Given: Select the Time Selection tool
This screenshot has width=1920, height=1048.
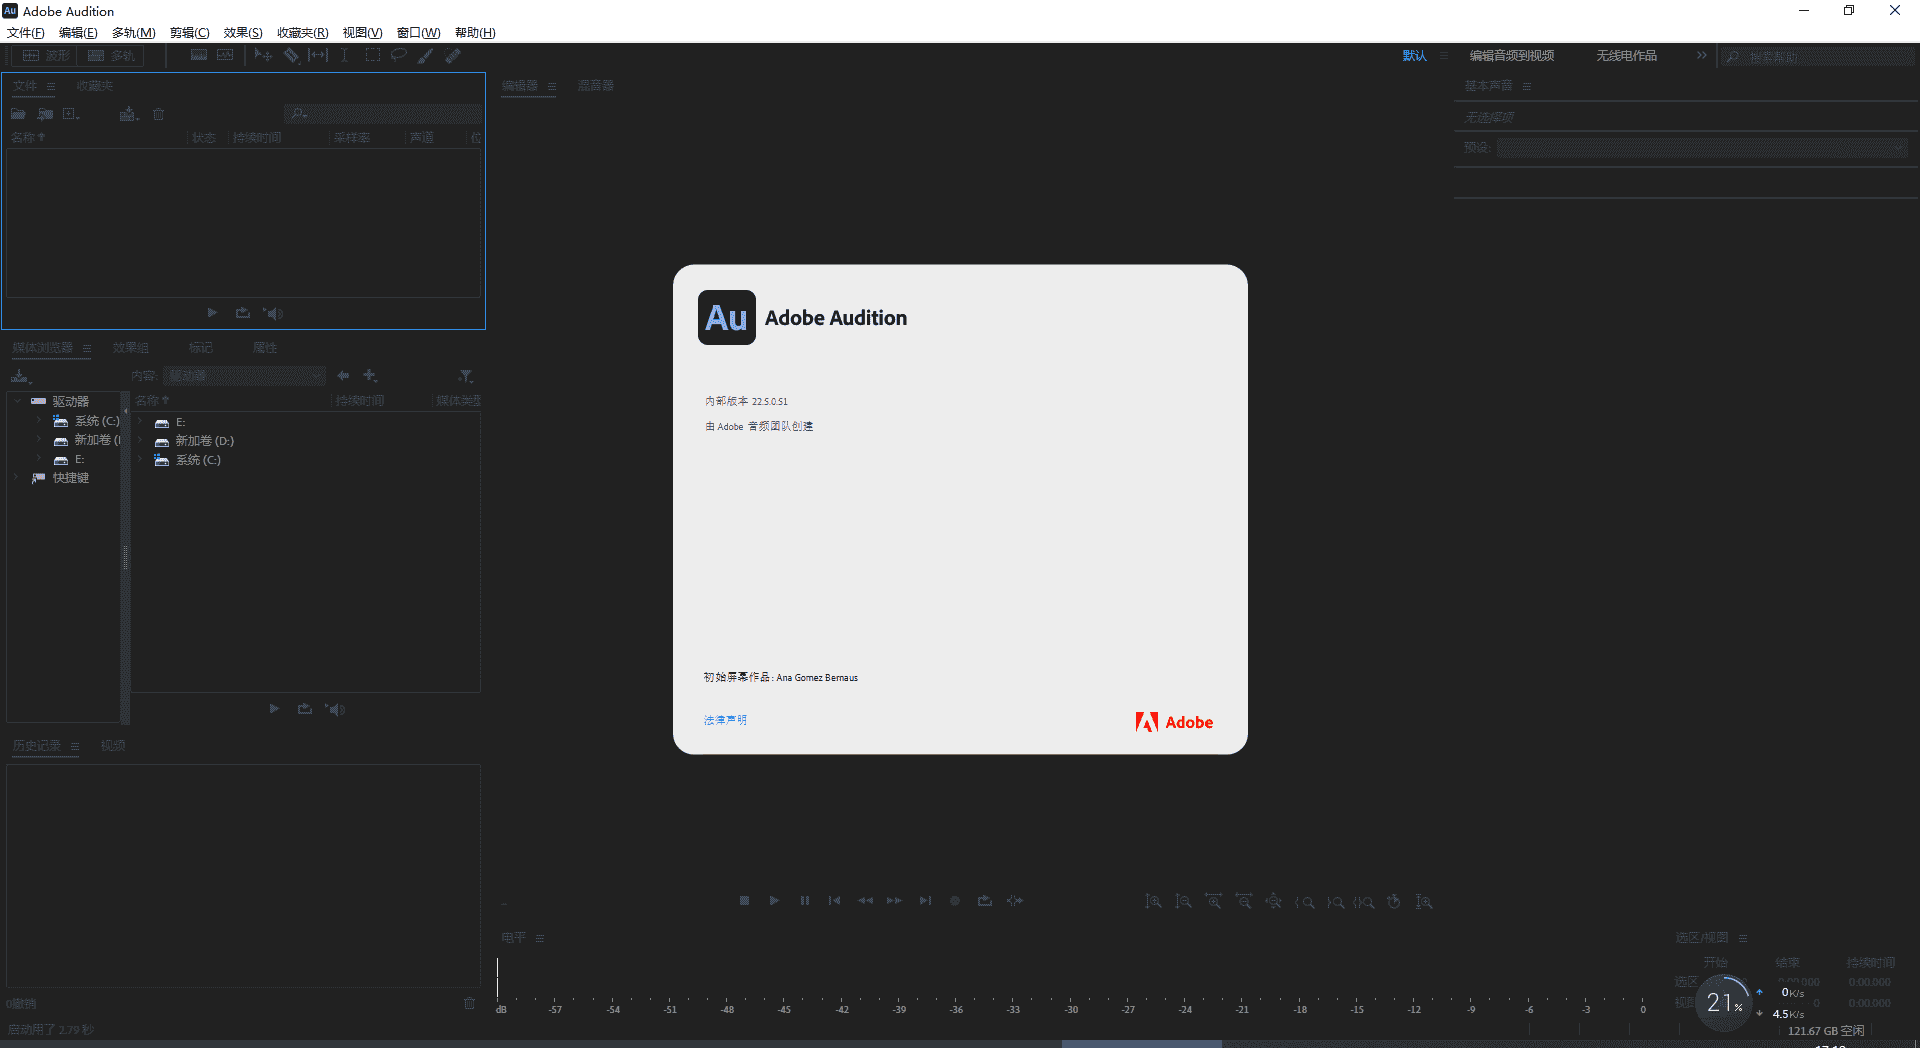Looking at the screenshot, I should pyautogui.click(x=344, y=56).
